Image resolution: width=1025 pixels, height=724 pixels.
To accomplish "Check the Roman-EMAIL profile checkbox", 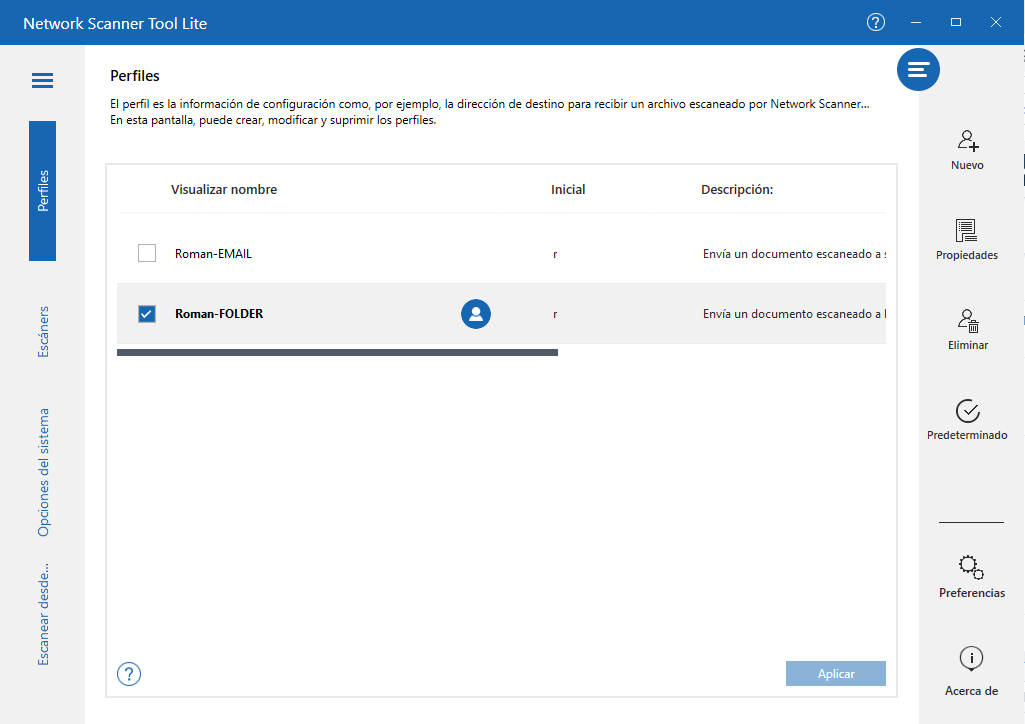I will coord(147,253).
